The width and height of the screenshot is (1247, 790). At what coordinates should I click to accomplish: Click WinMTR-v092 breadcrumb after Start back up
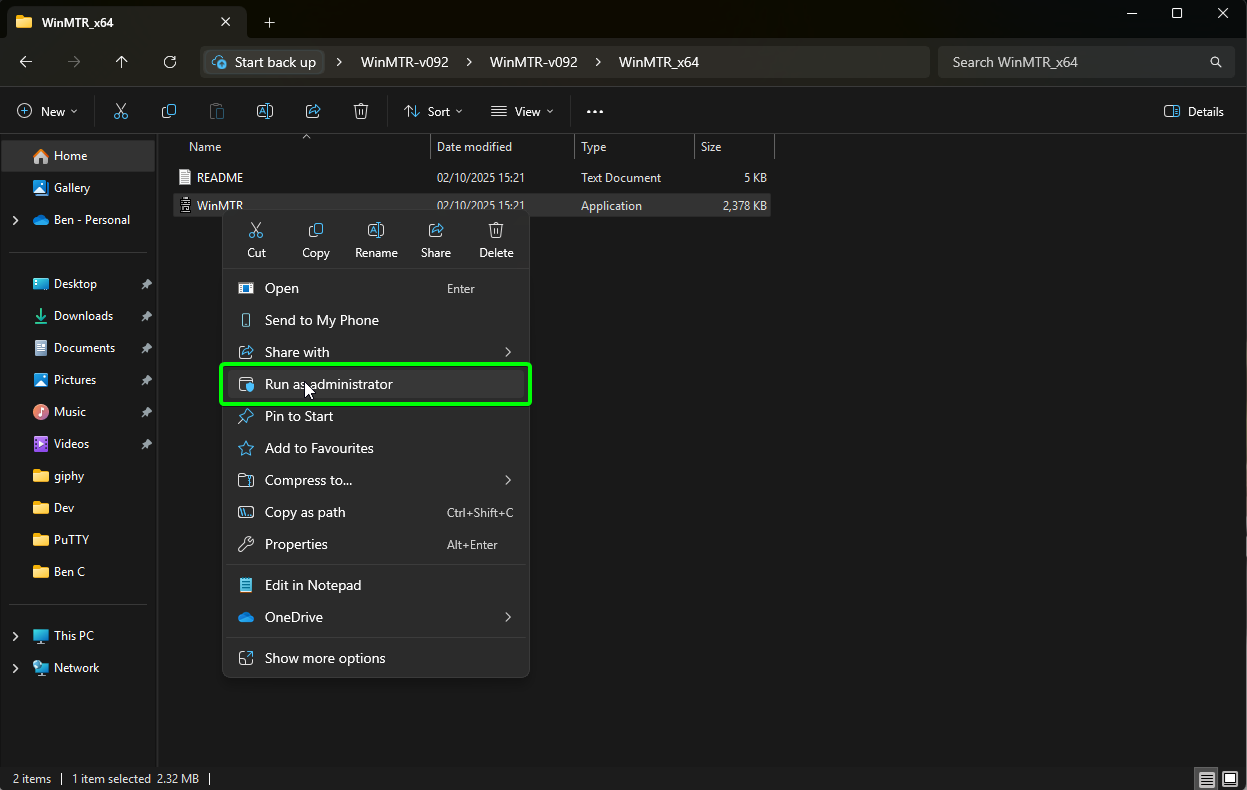(404, 62)
